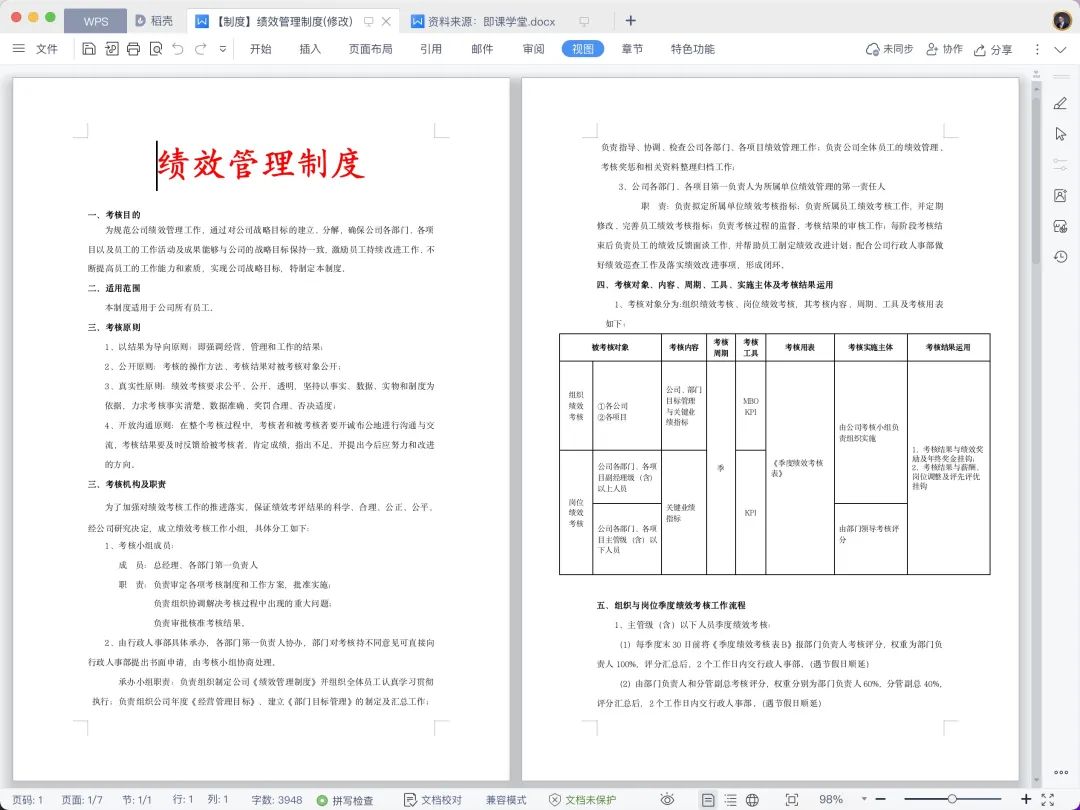The image size is (1080, 810).
Task: Click the user profile avatar
Action: 1061,21
